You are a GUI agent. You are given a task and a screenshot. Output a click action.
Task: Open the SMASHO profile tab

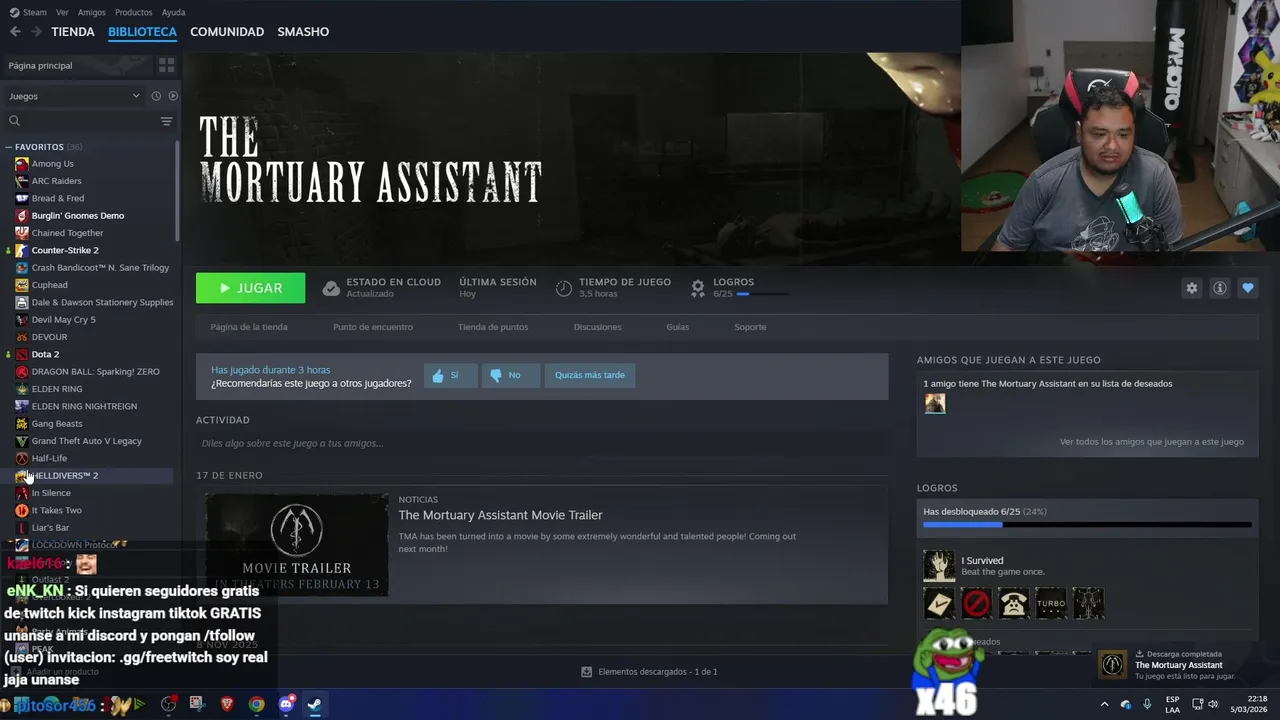pos(303,32)
